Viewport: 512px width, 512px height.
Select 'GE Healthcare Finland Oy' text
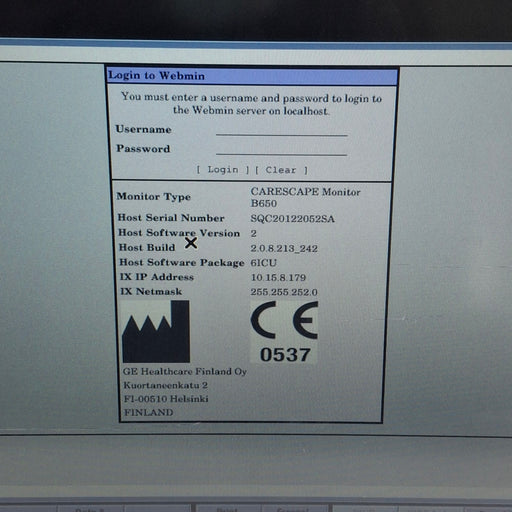185,371
